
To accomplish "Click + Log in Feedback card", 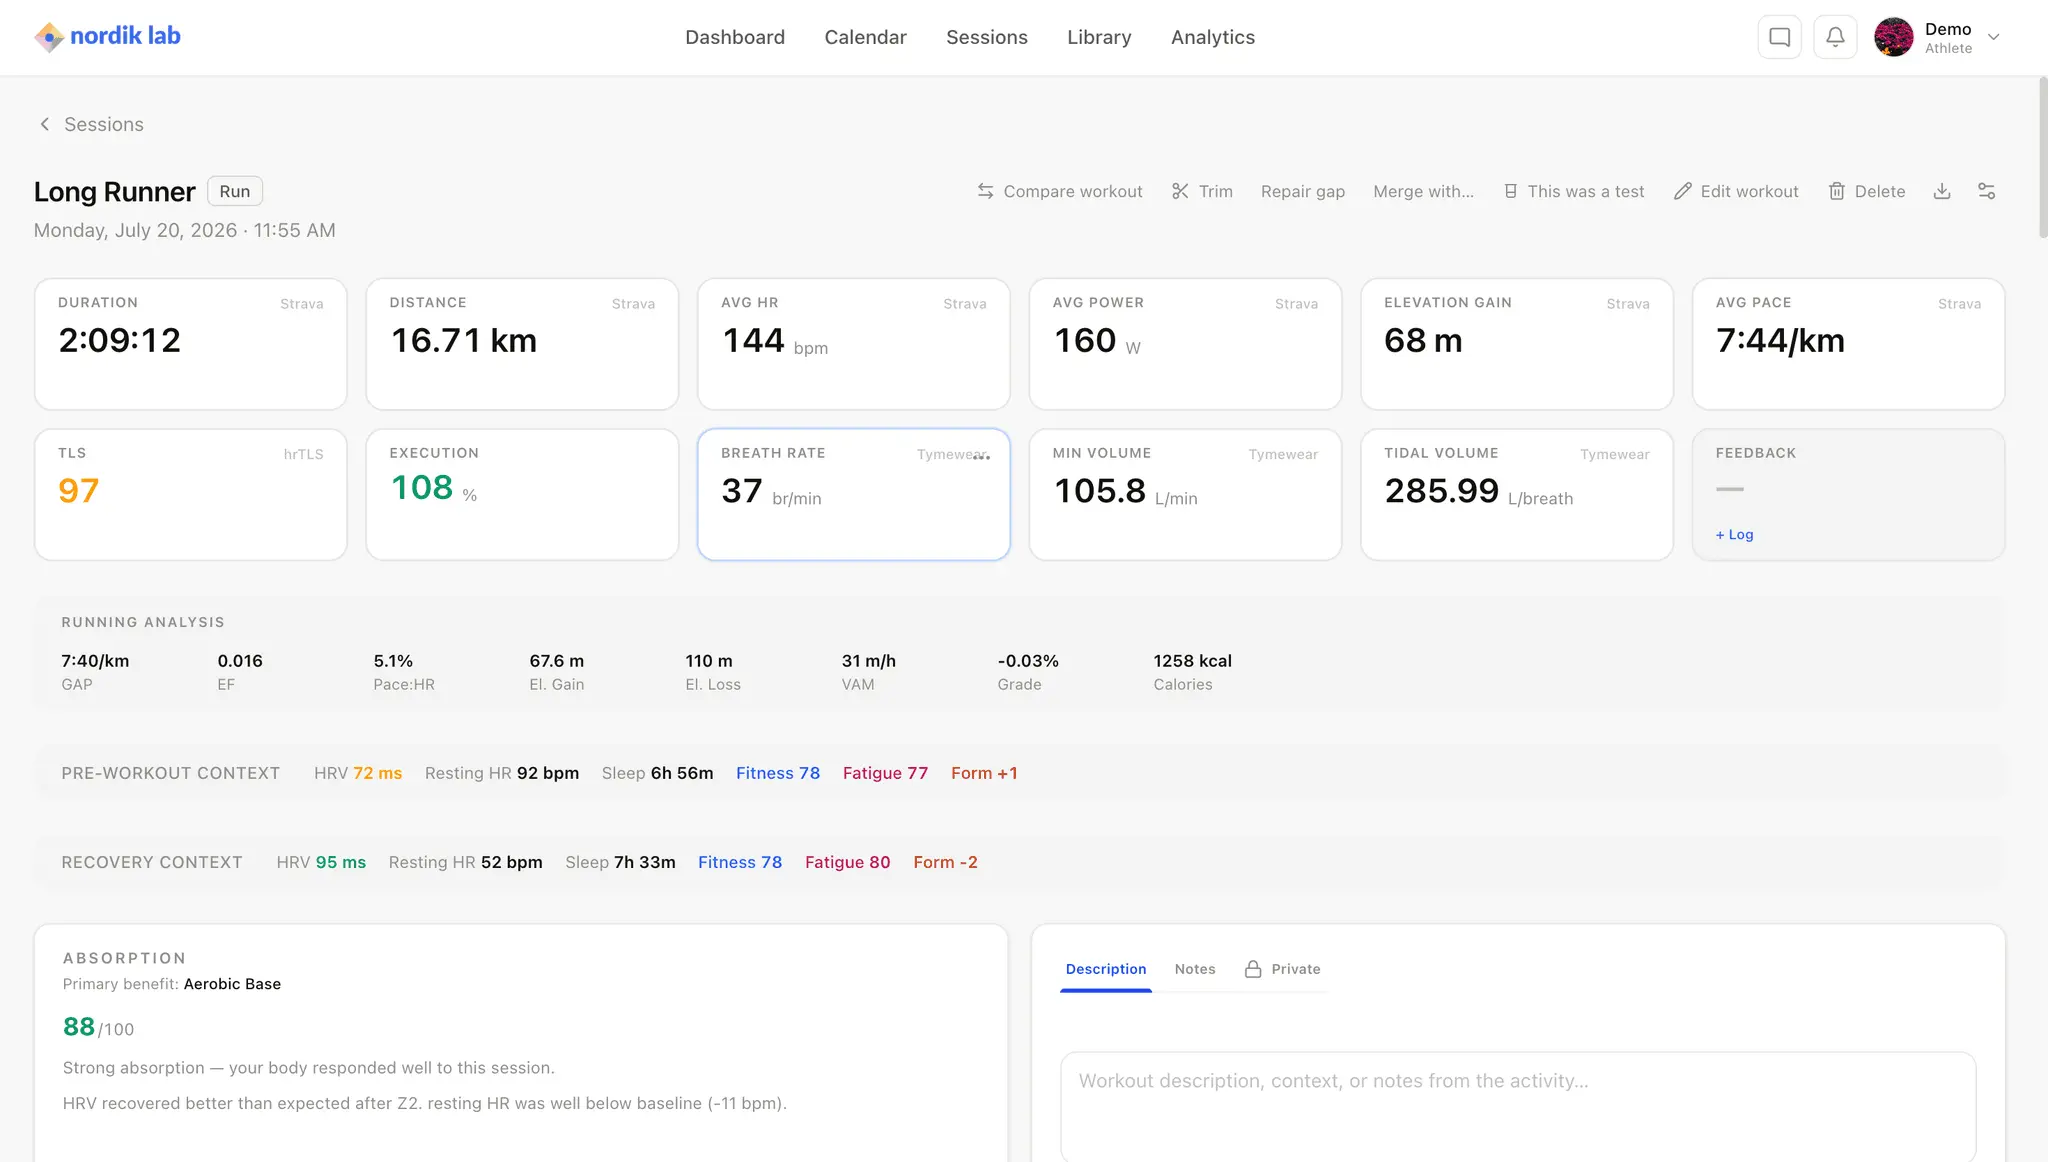I will pyautogui.click(x=1734, y=535).
